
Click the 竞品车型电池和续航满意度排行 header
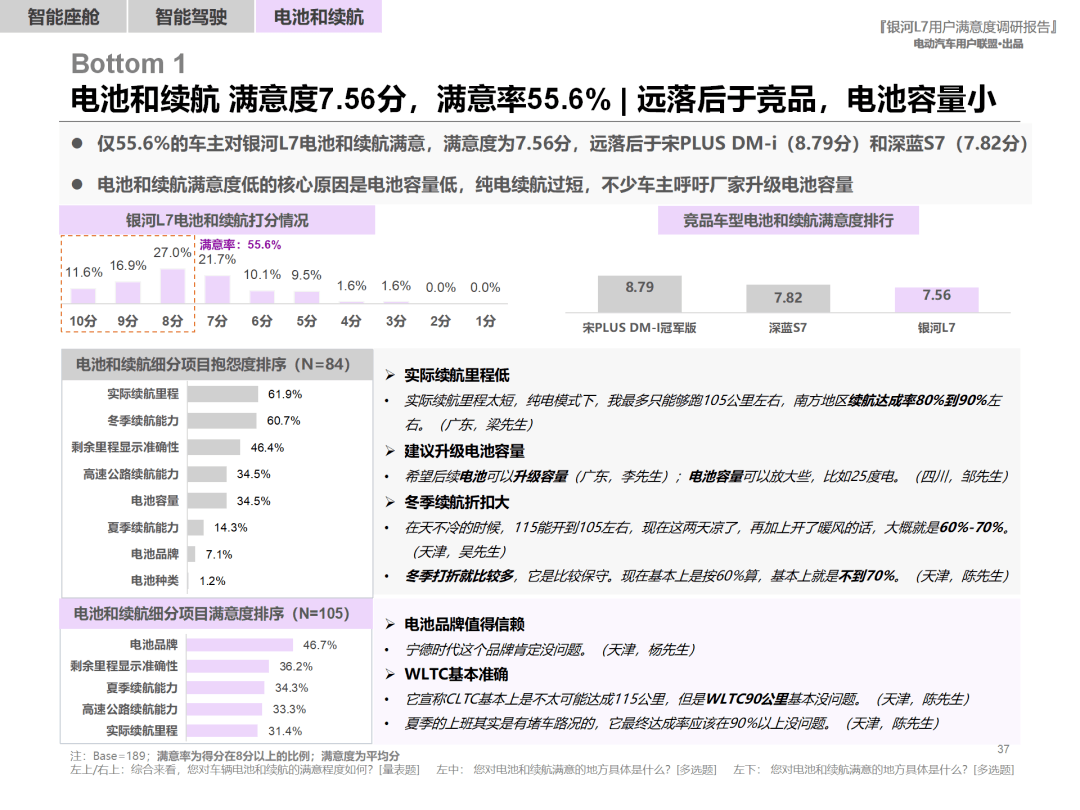coord(788,220)
